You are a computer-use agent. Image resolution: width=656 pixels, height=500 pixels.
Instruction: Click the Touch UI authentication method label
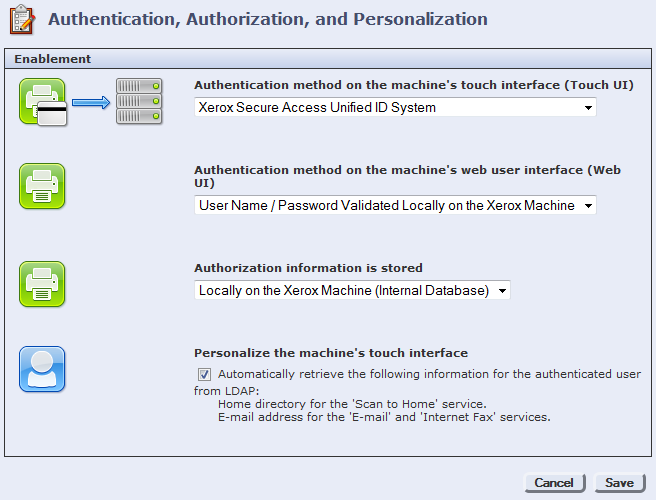click(413, 85)
